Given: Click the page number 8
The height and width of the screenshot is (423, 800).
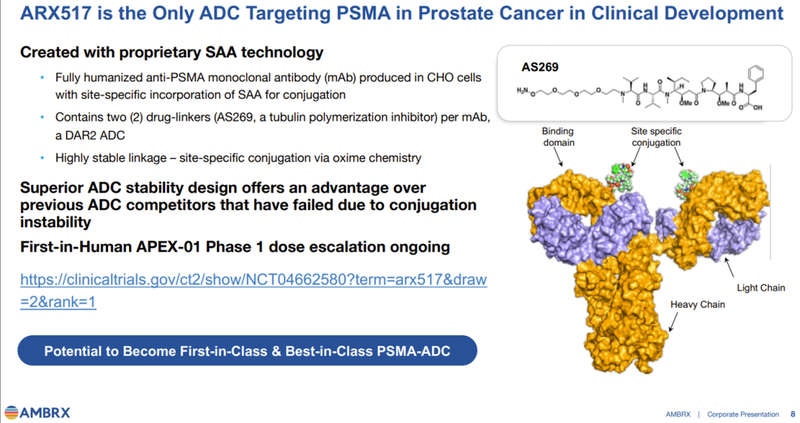Looking at the screenshot, I should (x=793, y=414).
